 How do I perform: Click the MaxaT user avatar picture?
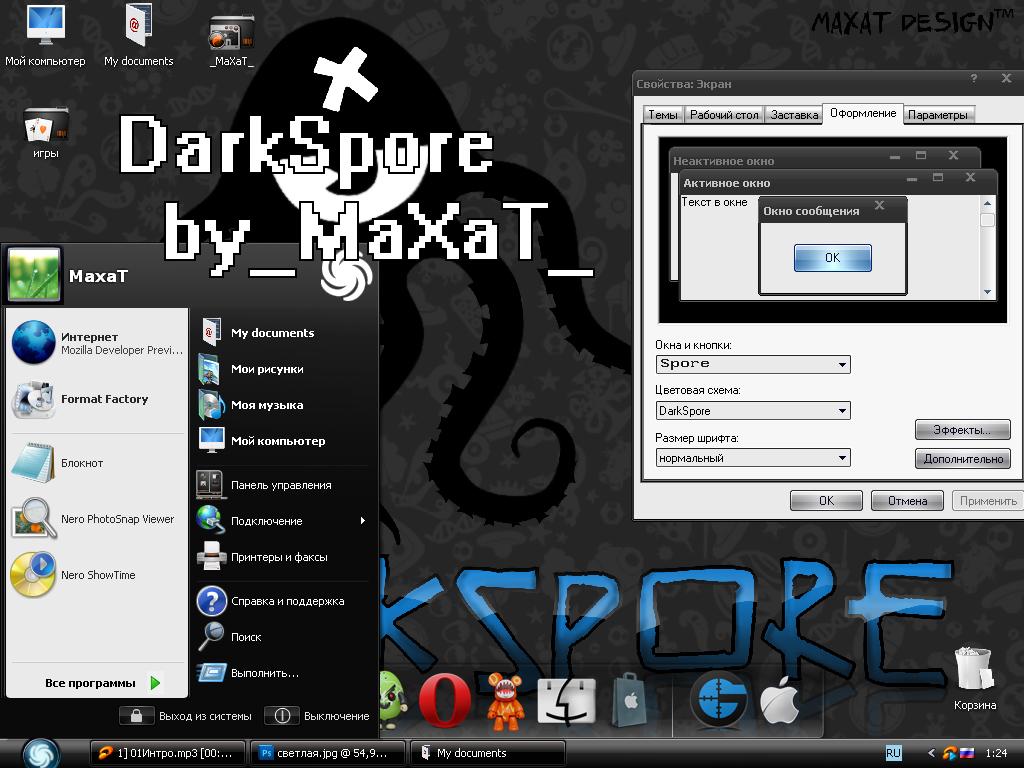[x=34, y=275]
